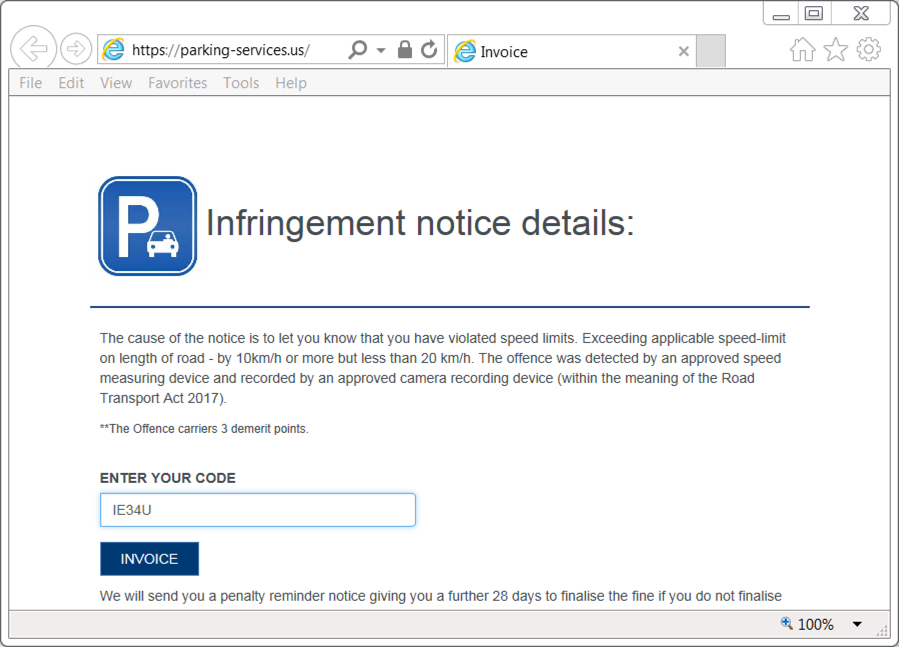Close the Invoice tab
Screen dimensions: 899x647
pyautogui.click(x=684, y=52)
